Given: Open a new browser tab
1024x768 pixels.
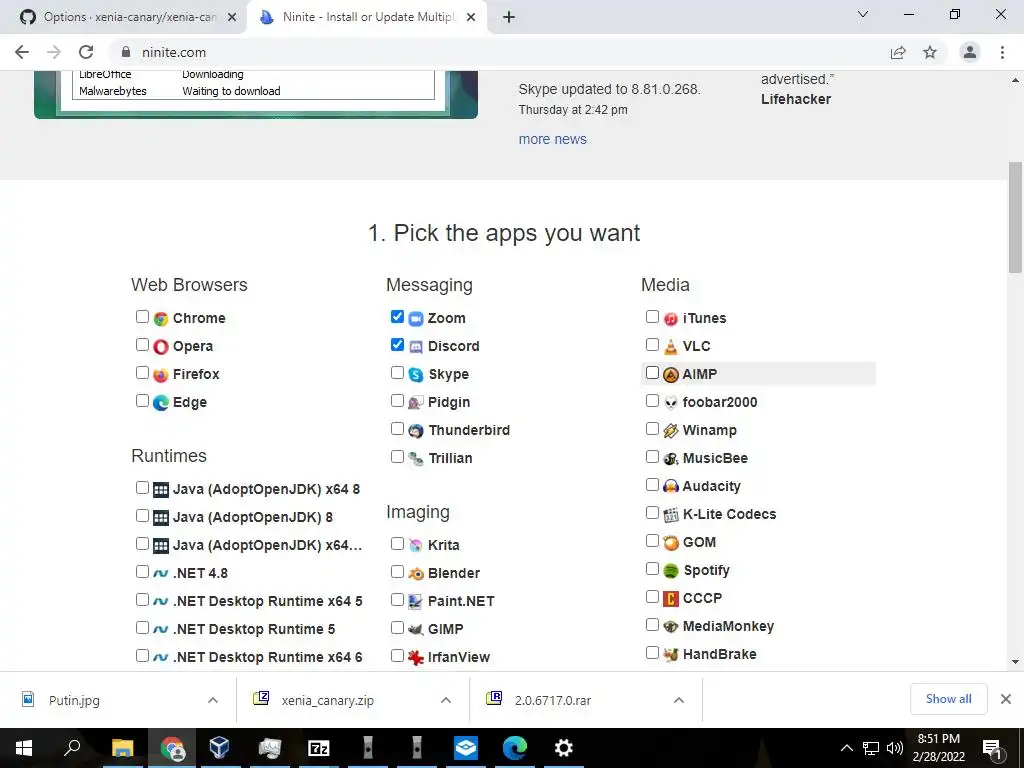Looking at the screenshot, I should tap(509, 18).
